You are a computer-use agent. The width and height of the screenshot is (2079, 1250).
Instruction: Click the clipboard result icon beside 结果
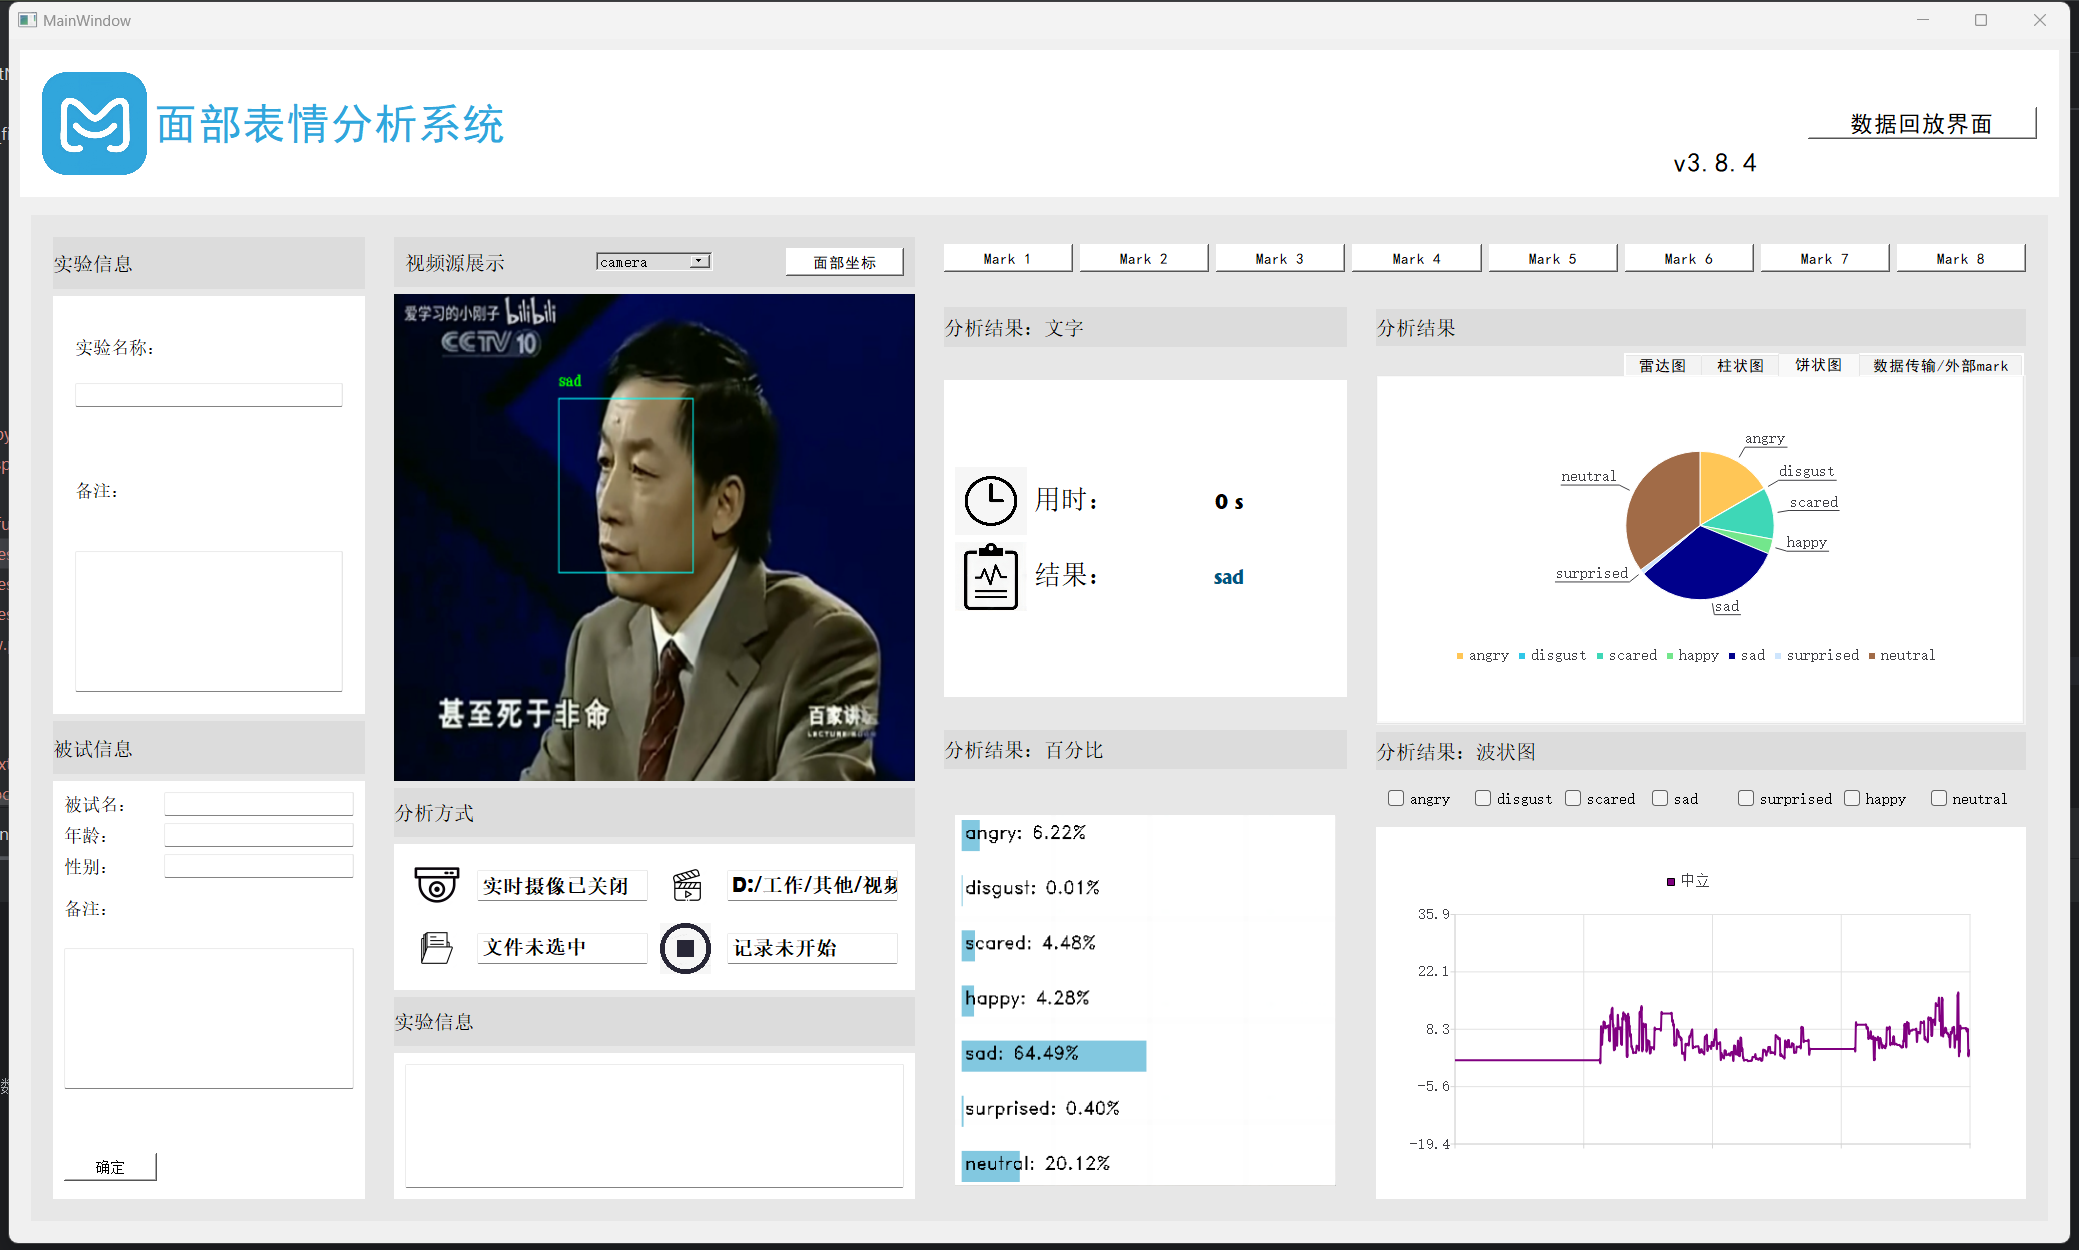[x=989, y=577]
